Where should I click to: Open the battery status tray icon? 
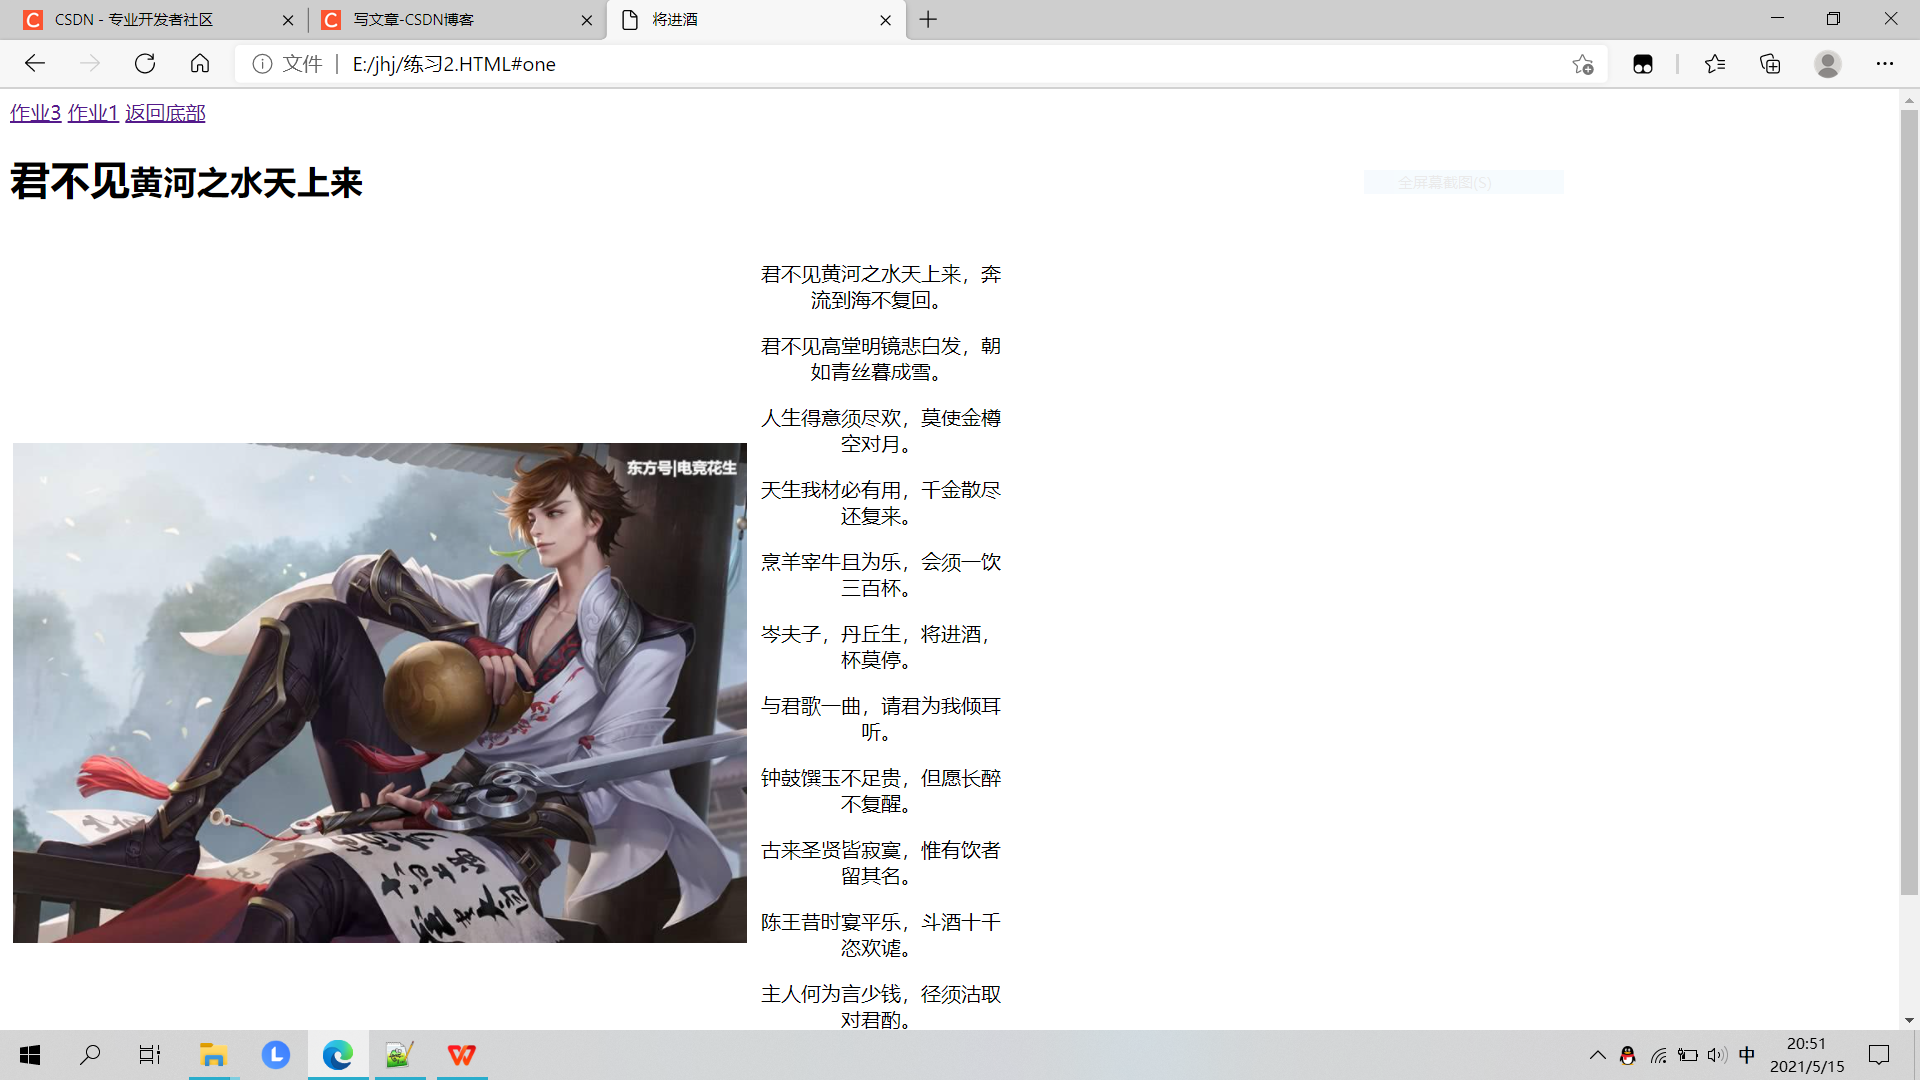[x=1688, y=1055]
